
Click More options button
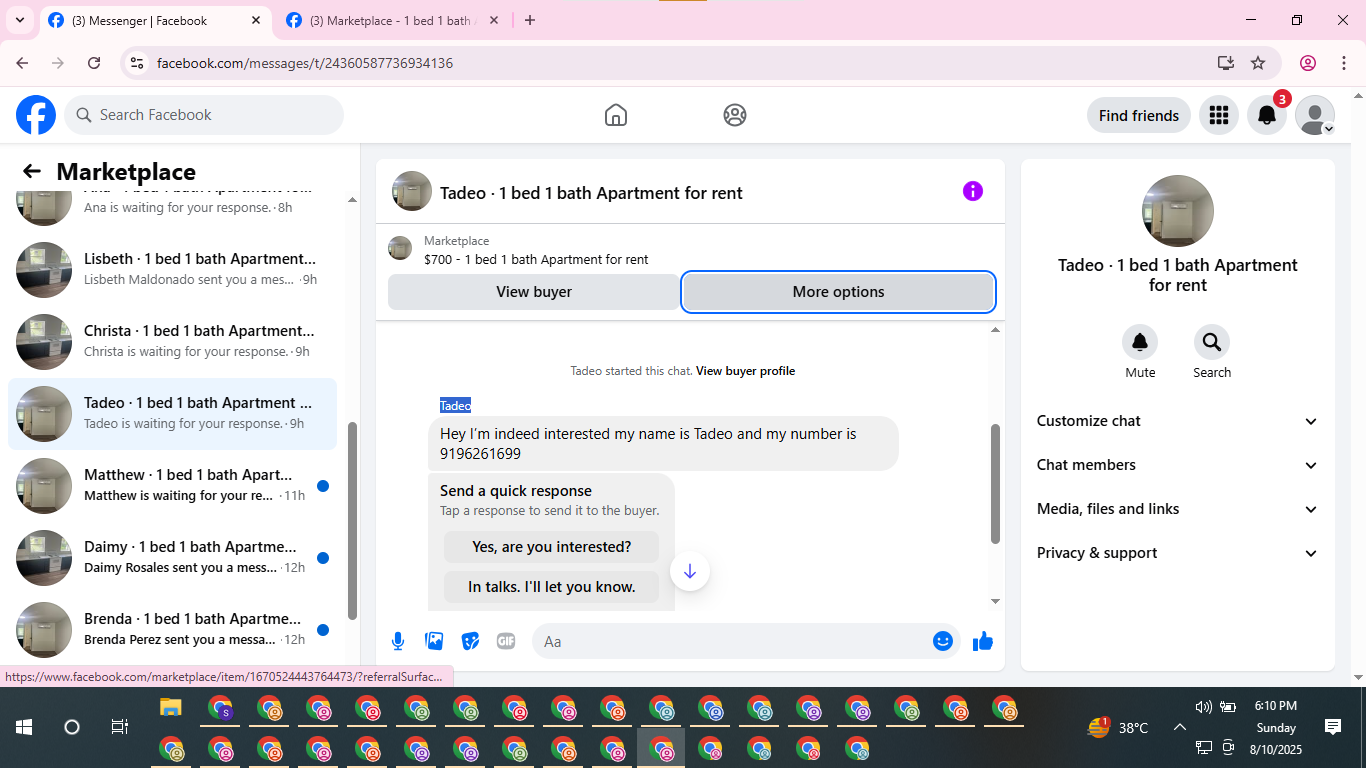pos(838,292)
